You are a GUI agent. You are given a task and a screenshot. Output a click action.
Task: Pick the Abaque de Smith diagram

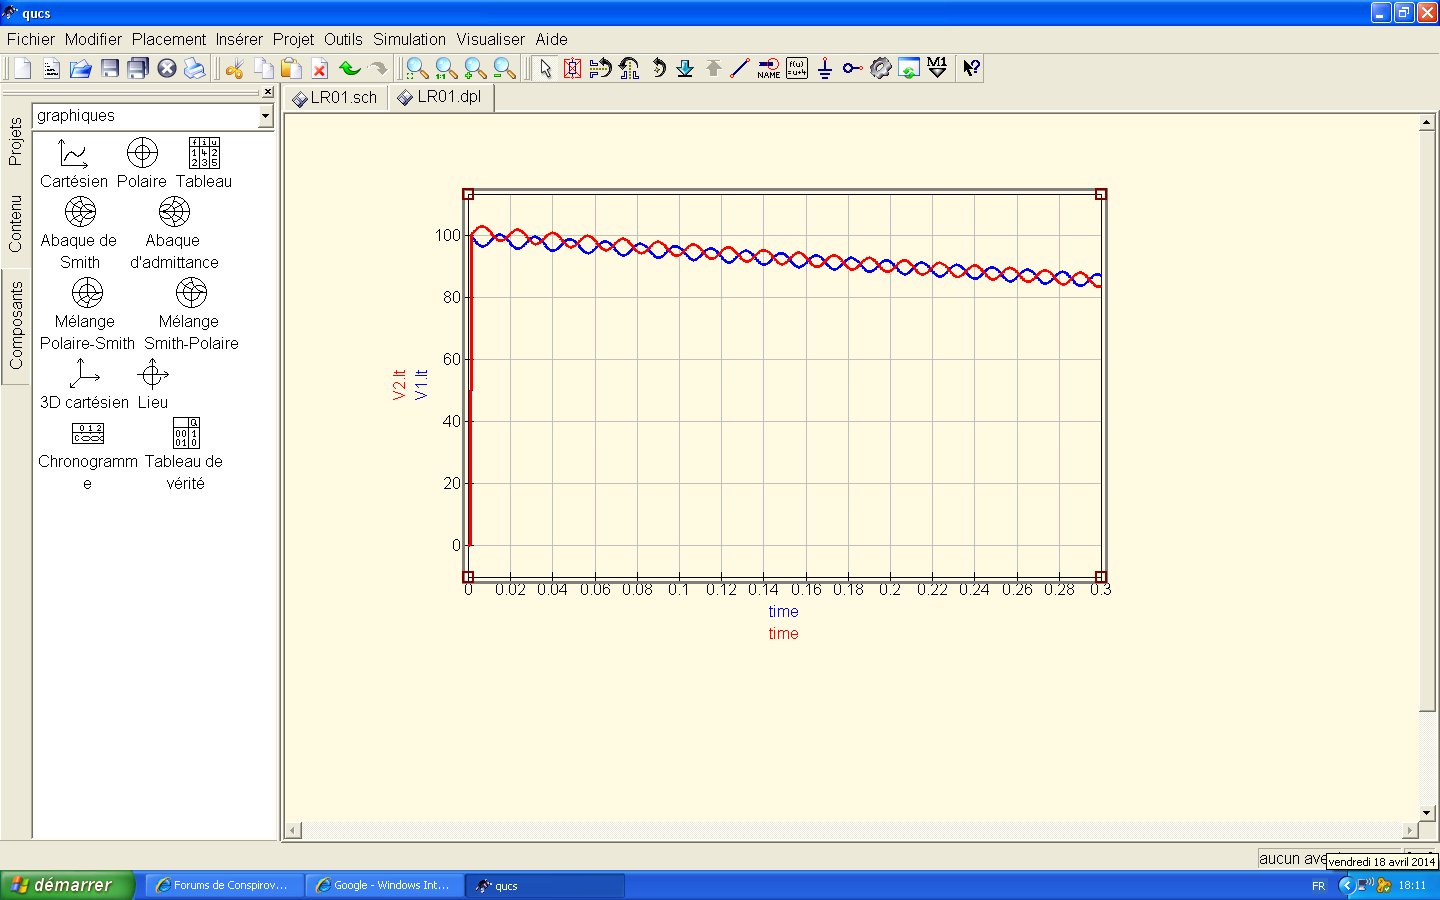(x=79, y=232)
